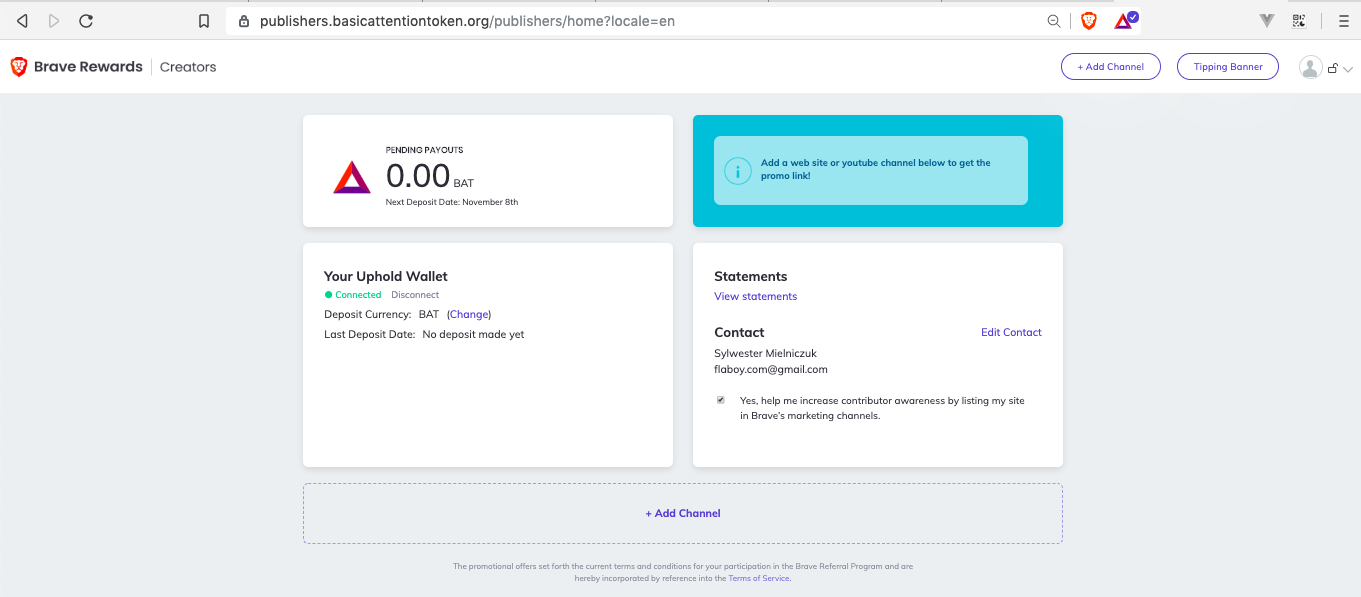This screenshot has width=1361, height=597.
Task: Click the Sylwester Mielniczuk name text
Action: point(765,353)
